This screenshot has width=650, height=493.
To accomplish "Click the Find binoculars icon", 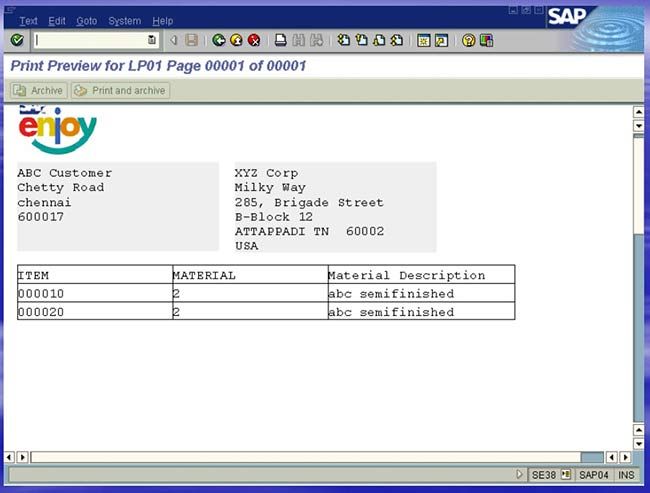I will click(298, 40).
